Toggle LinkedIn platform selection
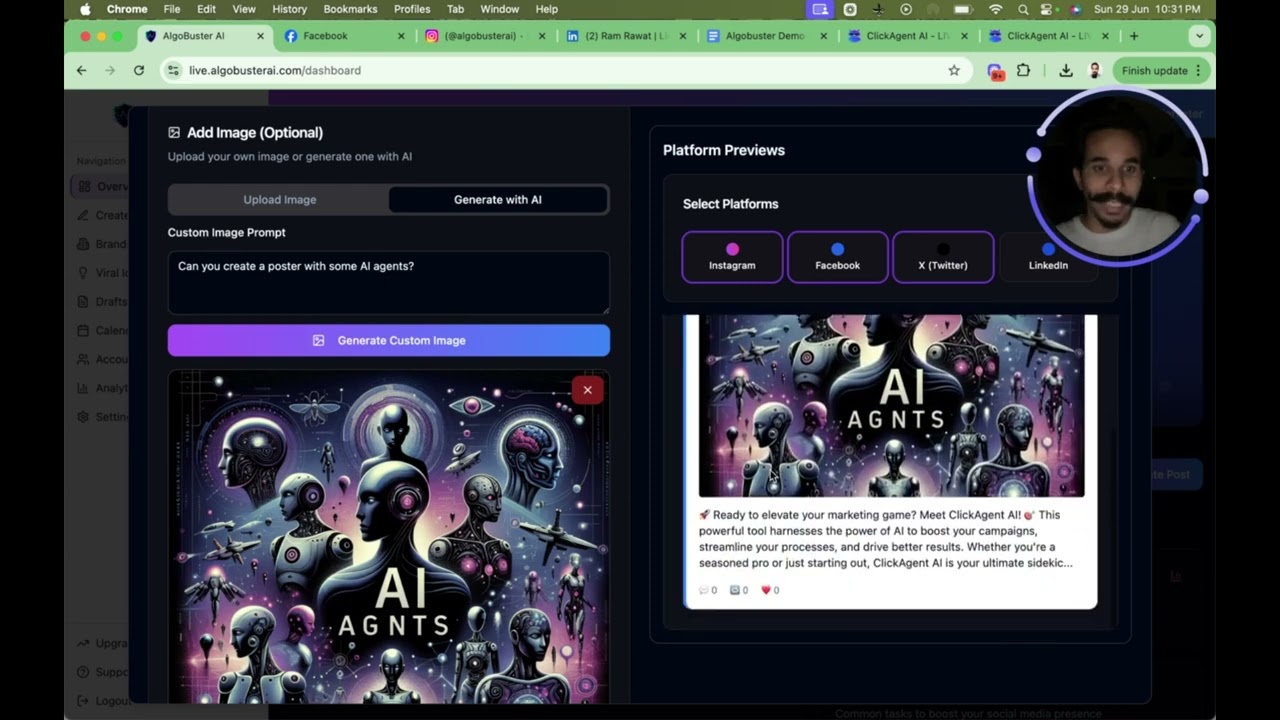 point(1048,257)
